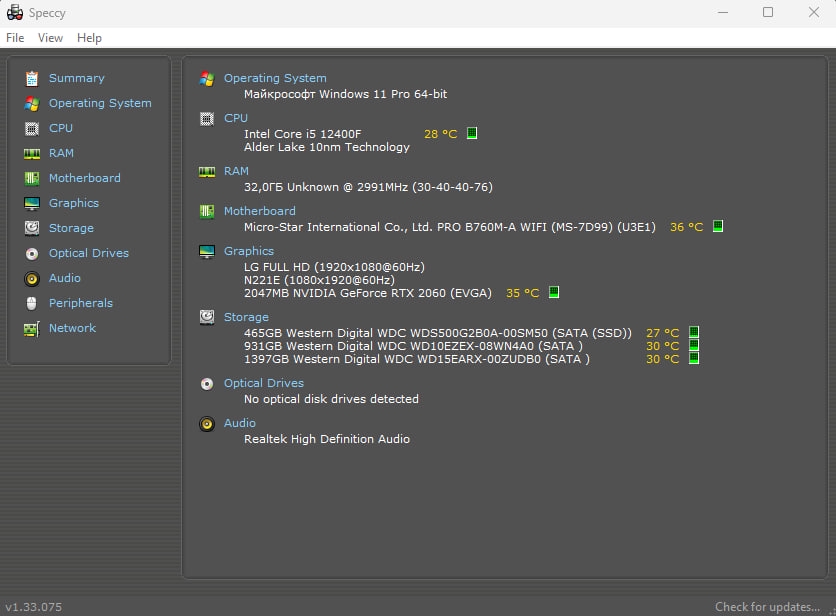This screenshot has width=836, height=616.
Task: Click the Speccy app icon in the title bar
Action: 15,12
